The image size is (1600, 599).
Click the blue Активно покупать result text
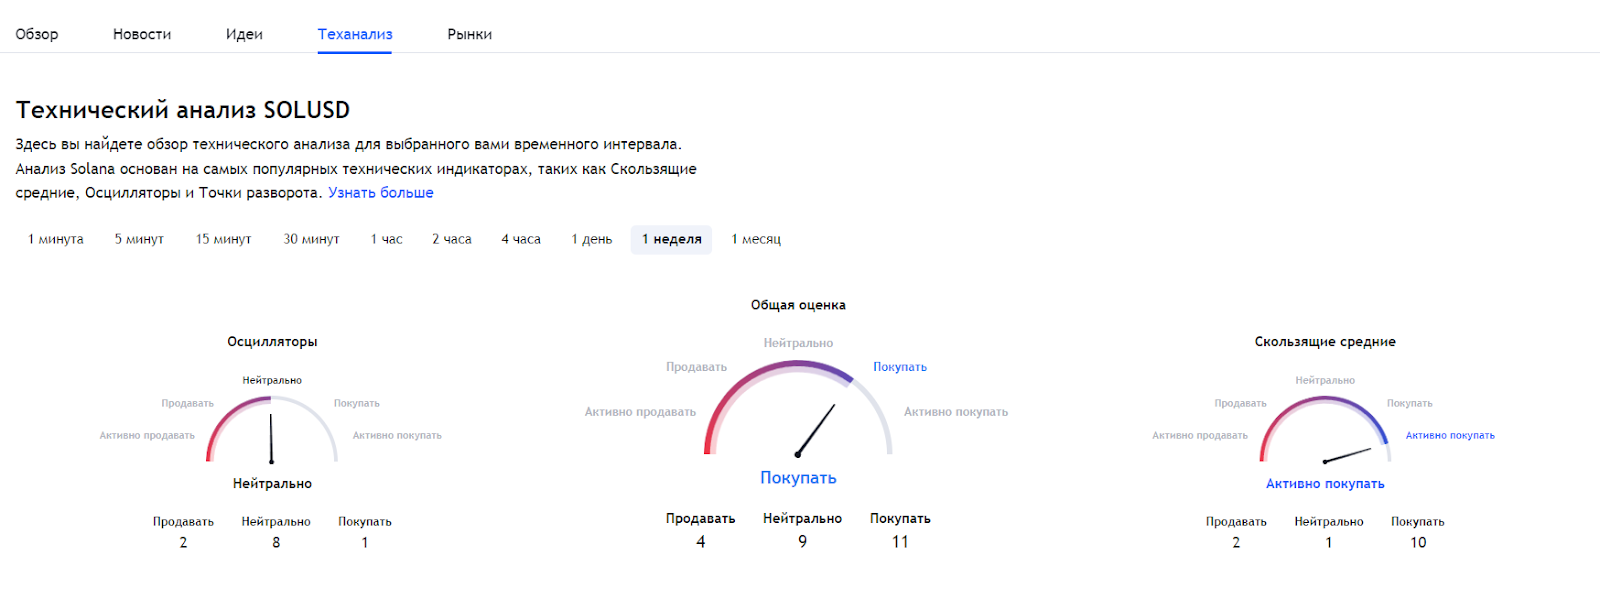click(x=1325, y=484)
